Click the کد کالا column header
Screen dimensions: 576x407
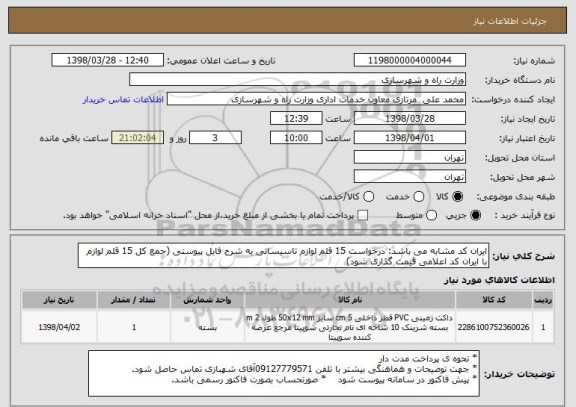tap(494, 300)
